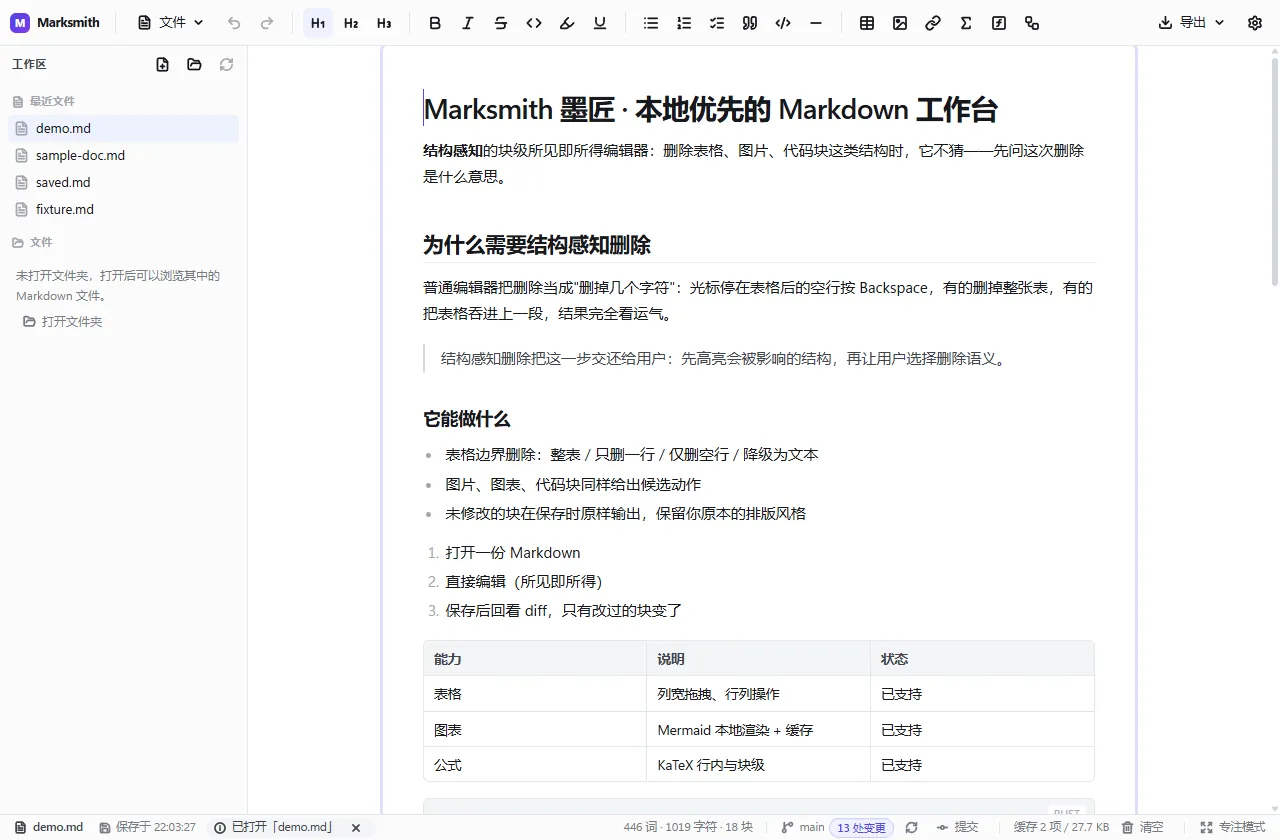The image size is (1280, 840).
Task: Expand the 导出 export dropdown
Action: 1192,23
